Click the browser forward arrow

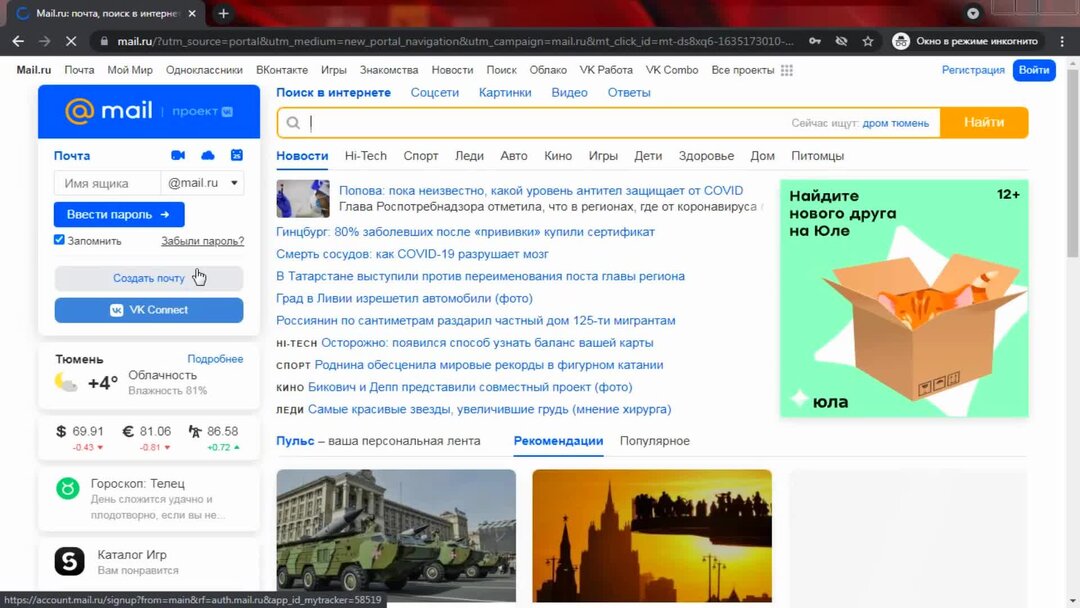[x=44, y=41]
